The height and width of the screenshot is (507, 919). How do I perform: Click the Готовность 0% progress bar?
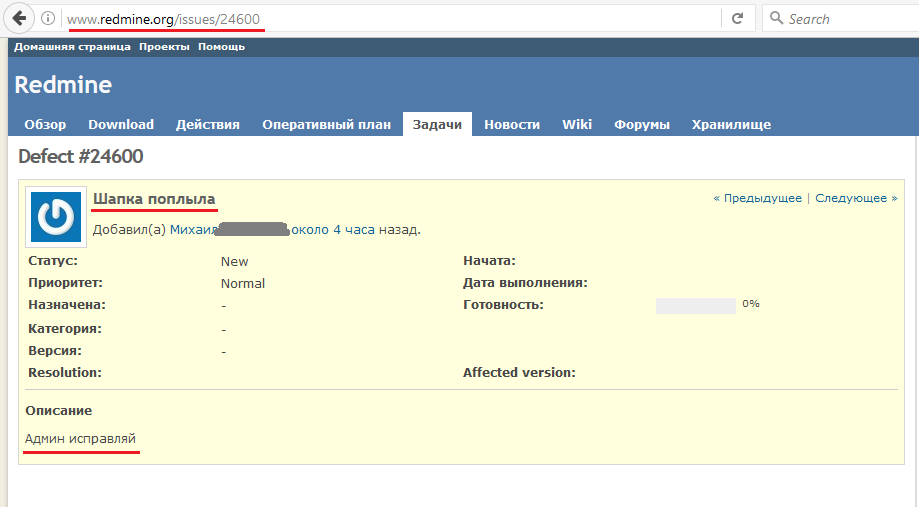tap(696, 305)
